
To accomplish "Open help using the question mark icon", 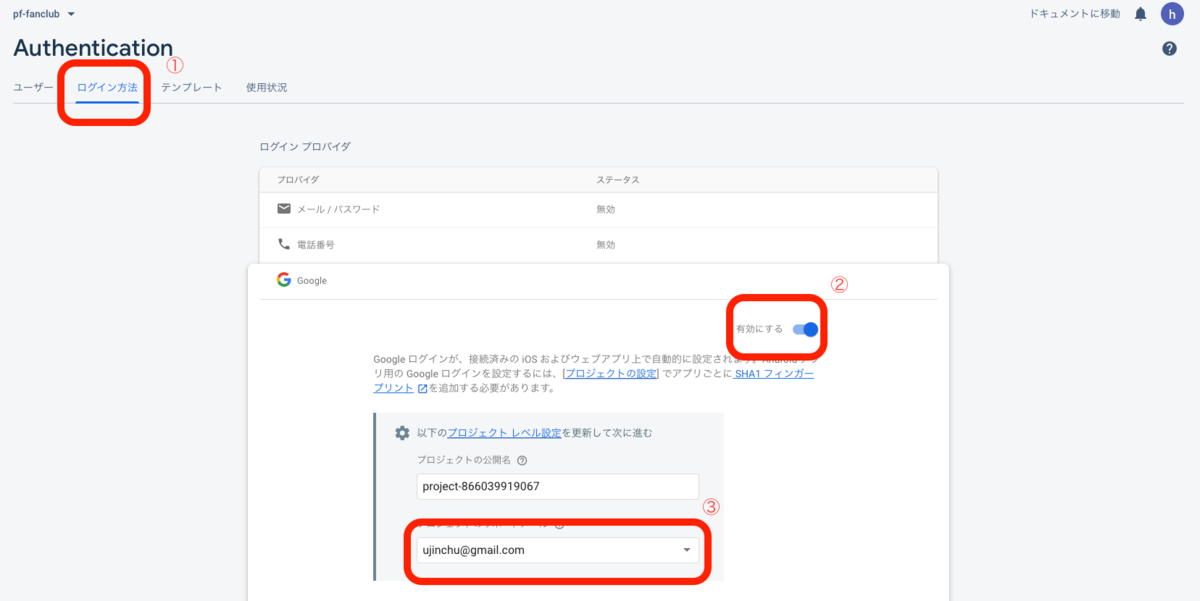I will 1168,47.
